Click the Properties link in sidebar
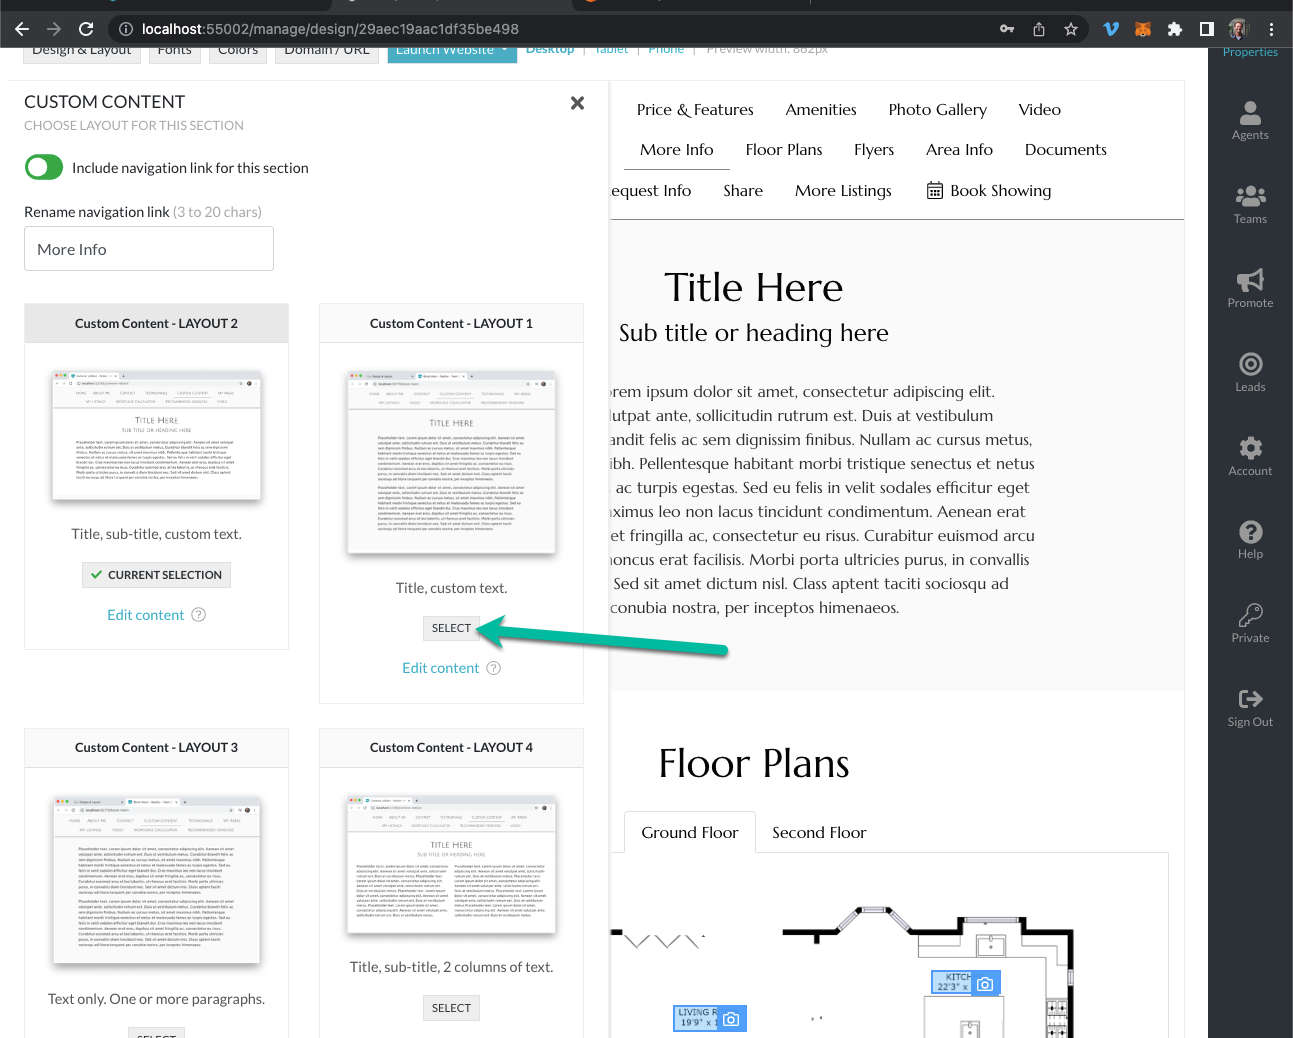Viewport: 1293px width, 1038px height. [x=1250, y=52]
